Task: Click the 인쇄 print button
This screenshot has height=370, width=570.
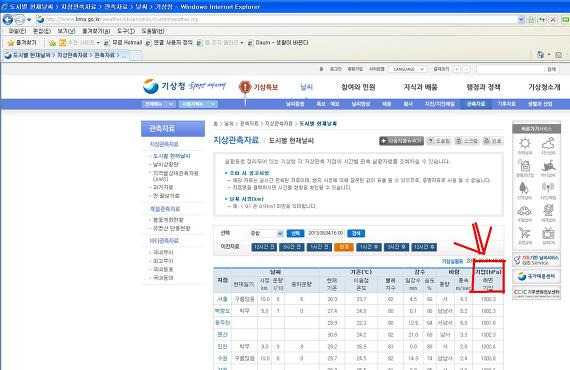Action: 493,141
